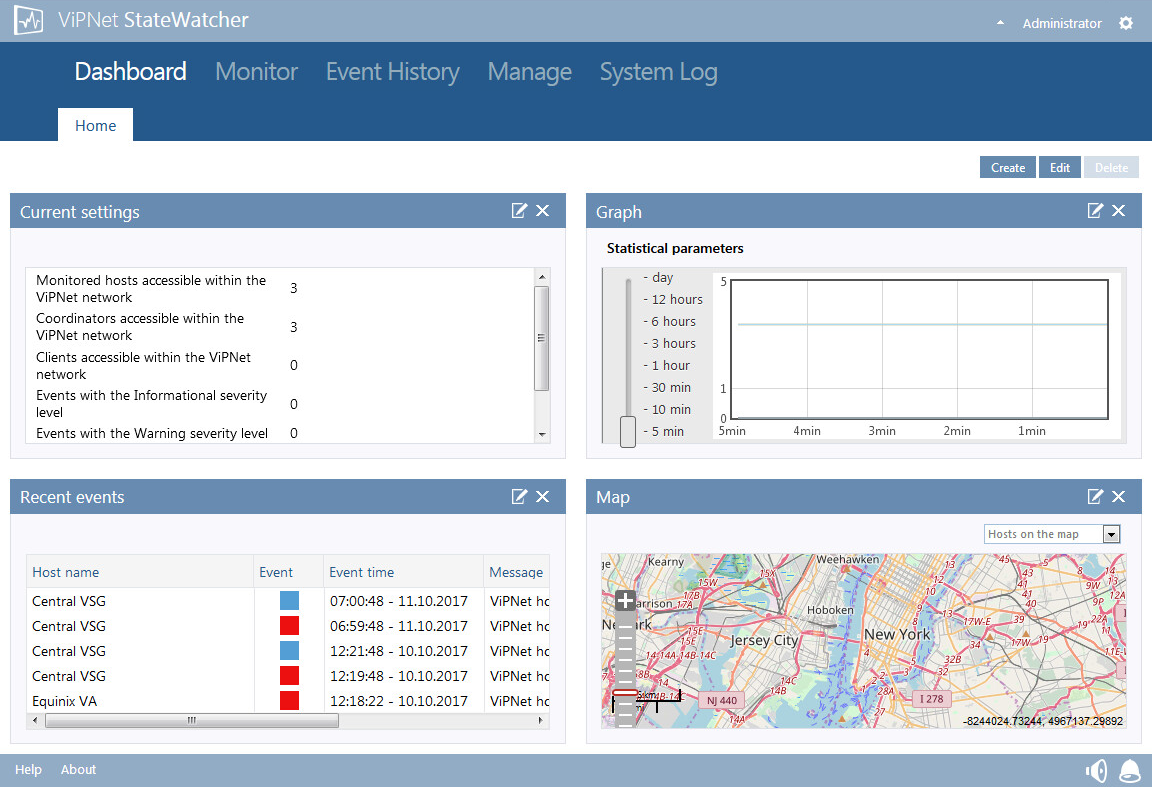1152x787 pixels.
Task: Click the 06:59:48 - 11.10.2017 event time
Action: [399, 626]
